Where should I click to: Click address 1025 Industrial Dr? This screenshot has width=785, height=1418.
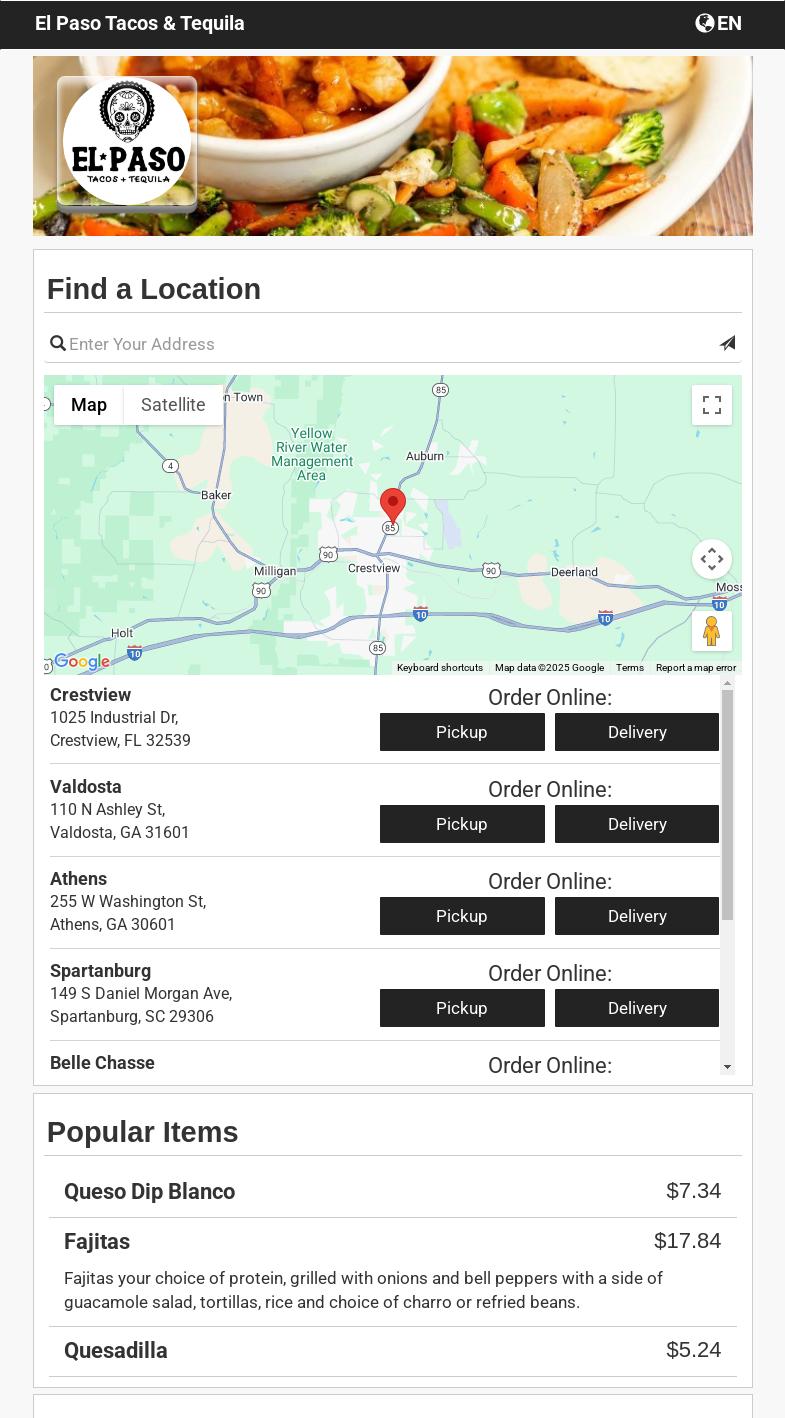pyautogui.click(x=114, y=718)
